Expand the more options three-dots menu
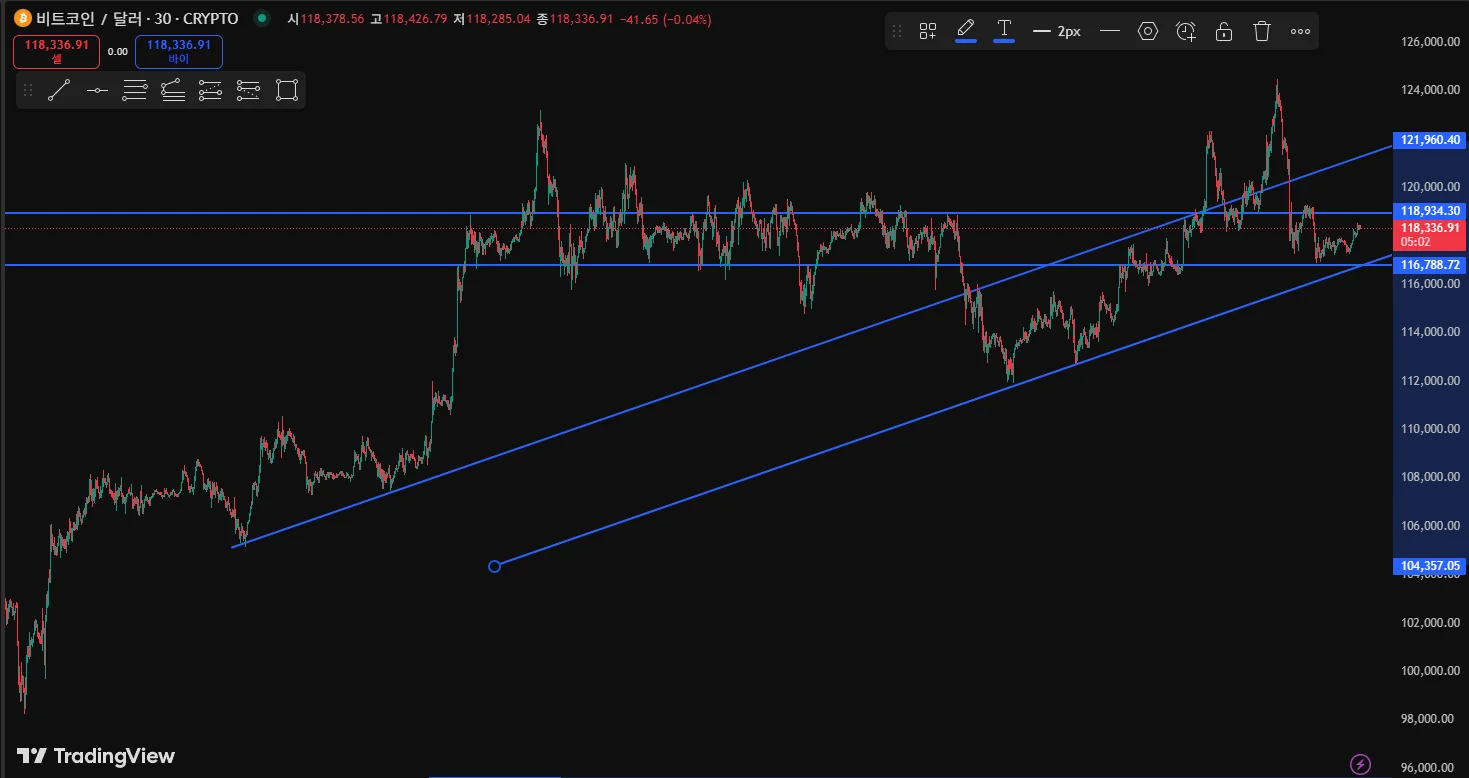Screen dimensions: 1469x778 pyautogui.click(x=1300, y=31)
